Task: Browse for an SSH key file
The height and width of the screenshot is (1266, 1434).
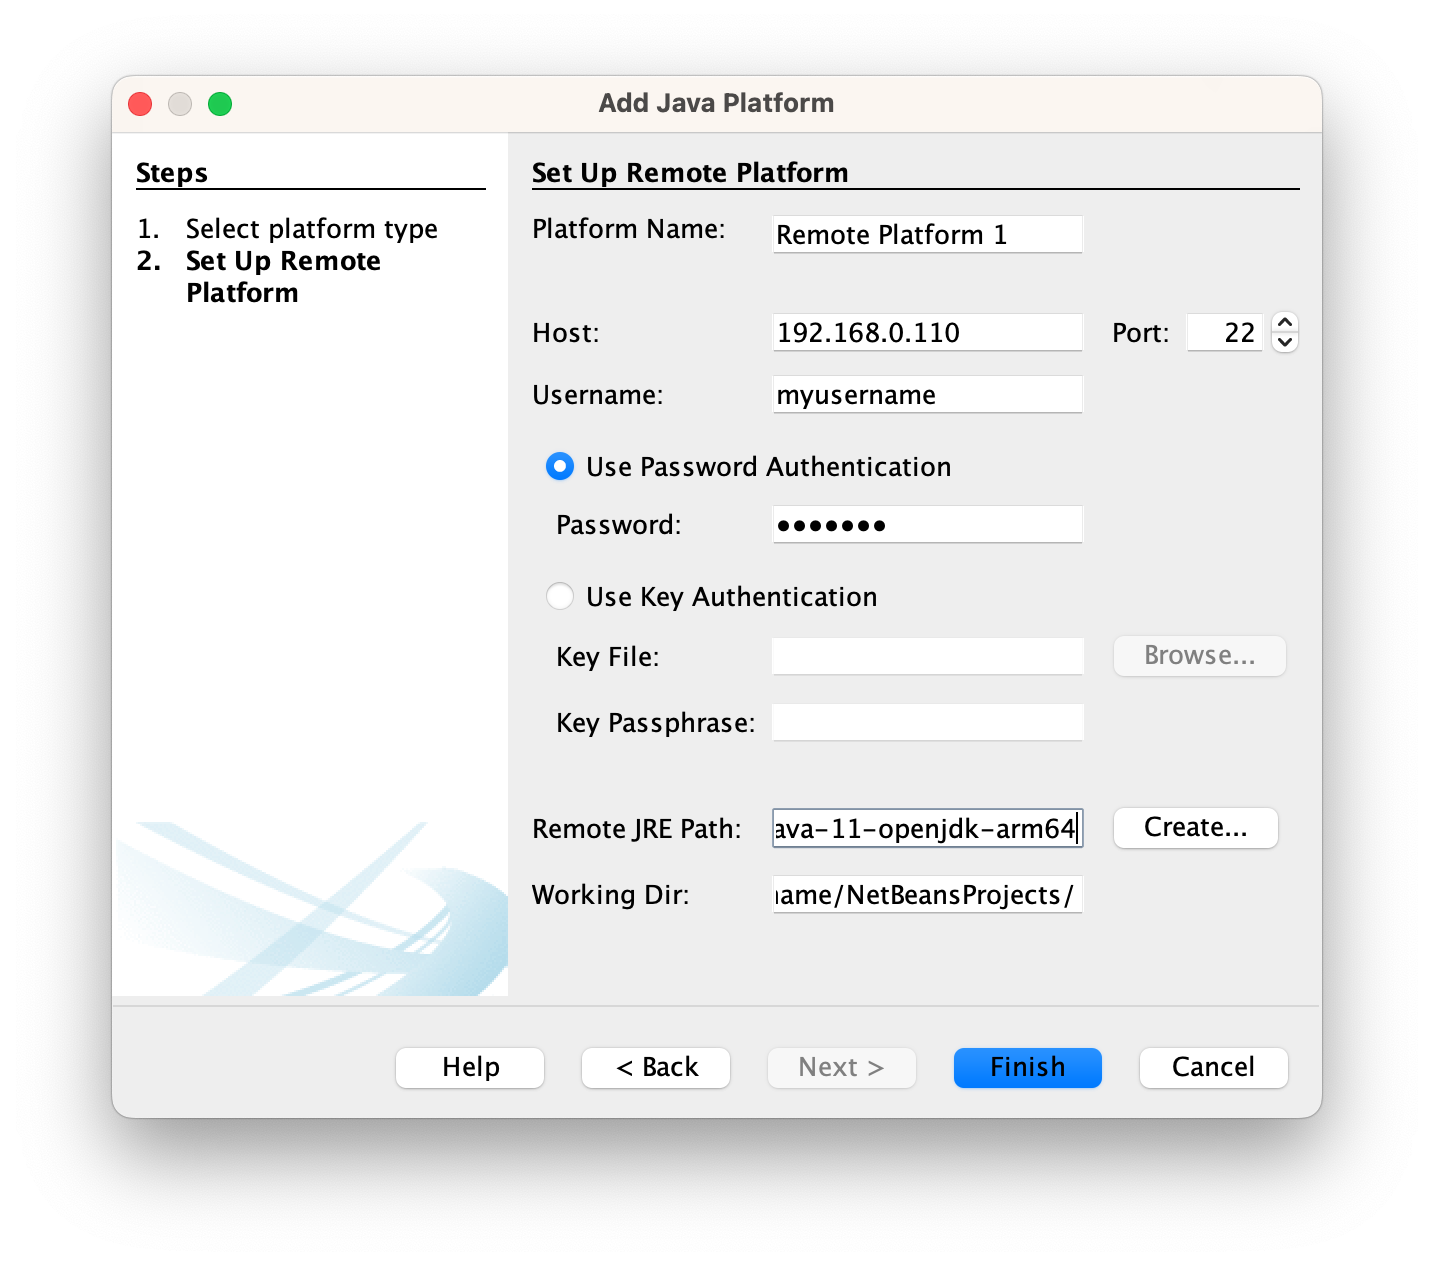Action: tap(1199, 656)
